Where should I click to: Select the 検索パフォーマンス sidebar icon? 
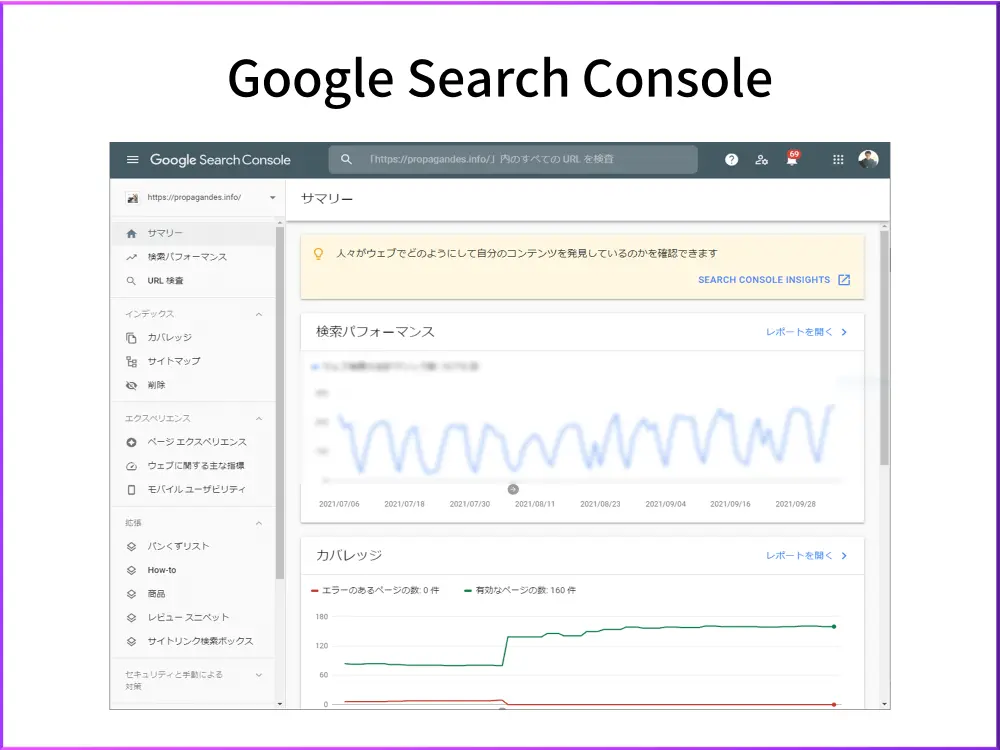(133, 256)
